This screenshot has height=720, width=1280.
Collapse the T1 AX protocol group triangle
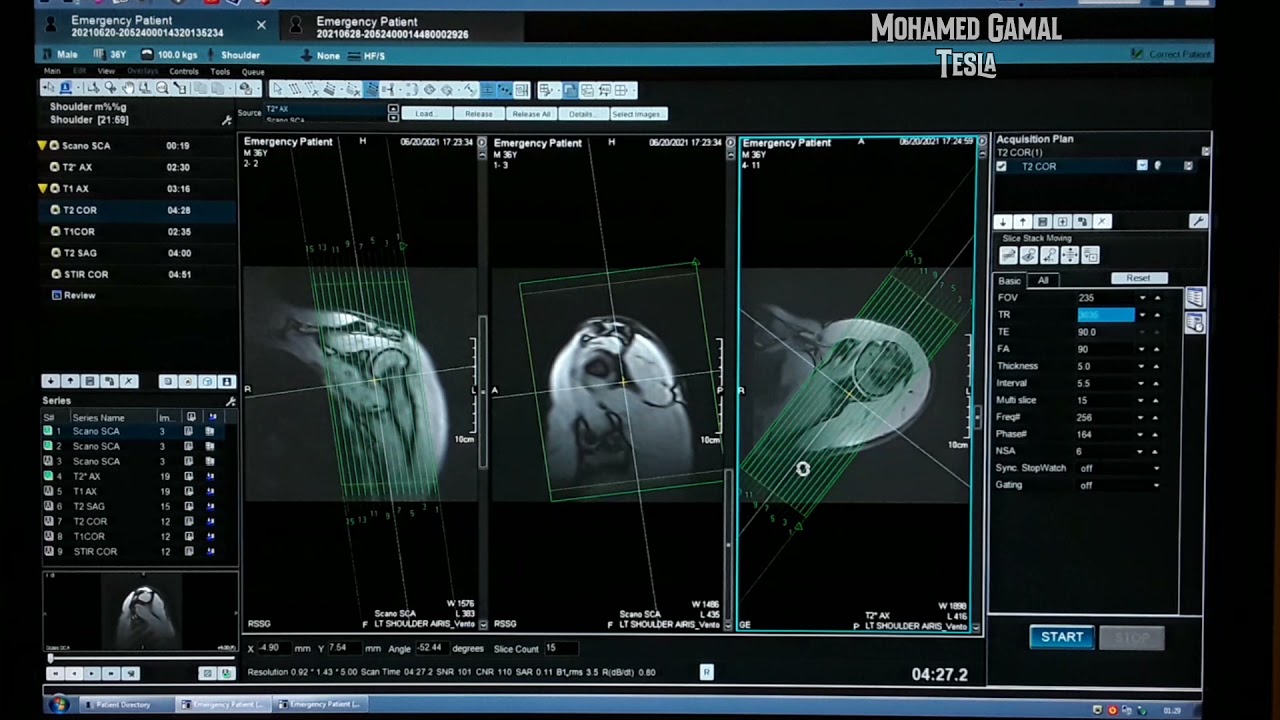pyautogui.click(x=42, y=188)
